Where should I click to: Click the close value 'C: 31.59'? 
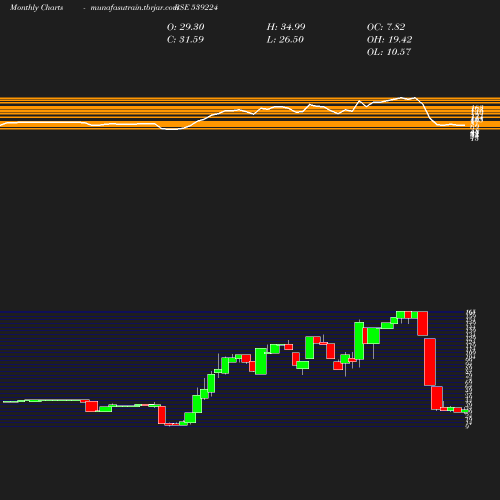tap(185, 39)
